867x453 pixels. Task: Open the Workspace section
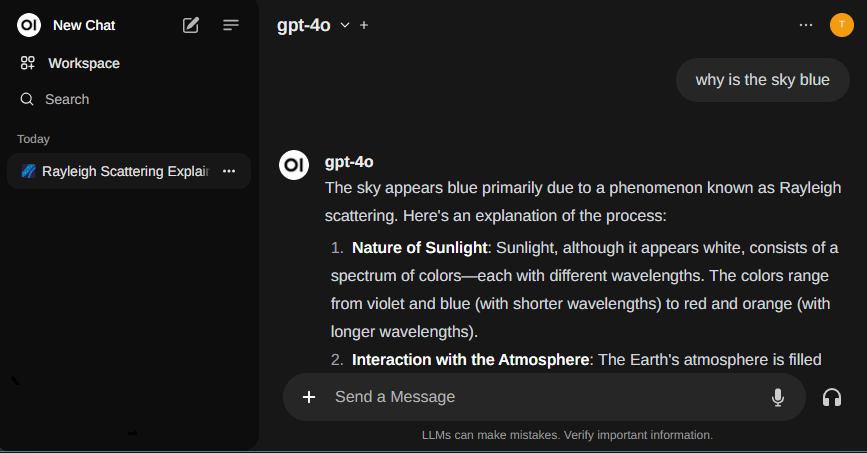[70, 63]
